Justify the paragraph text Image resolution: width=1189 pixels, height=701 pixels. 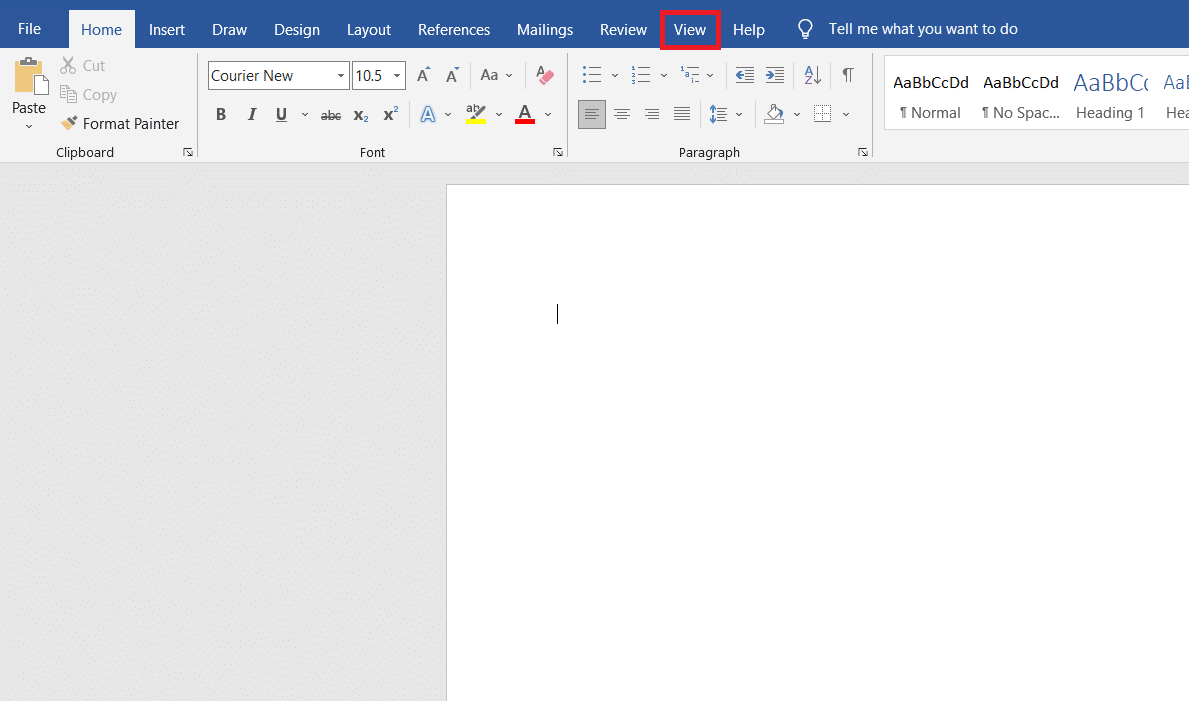[682, 115]
